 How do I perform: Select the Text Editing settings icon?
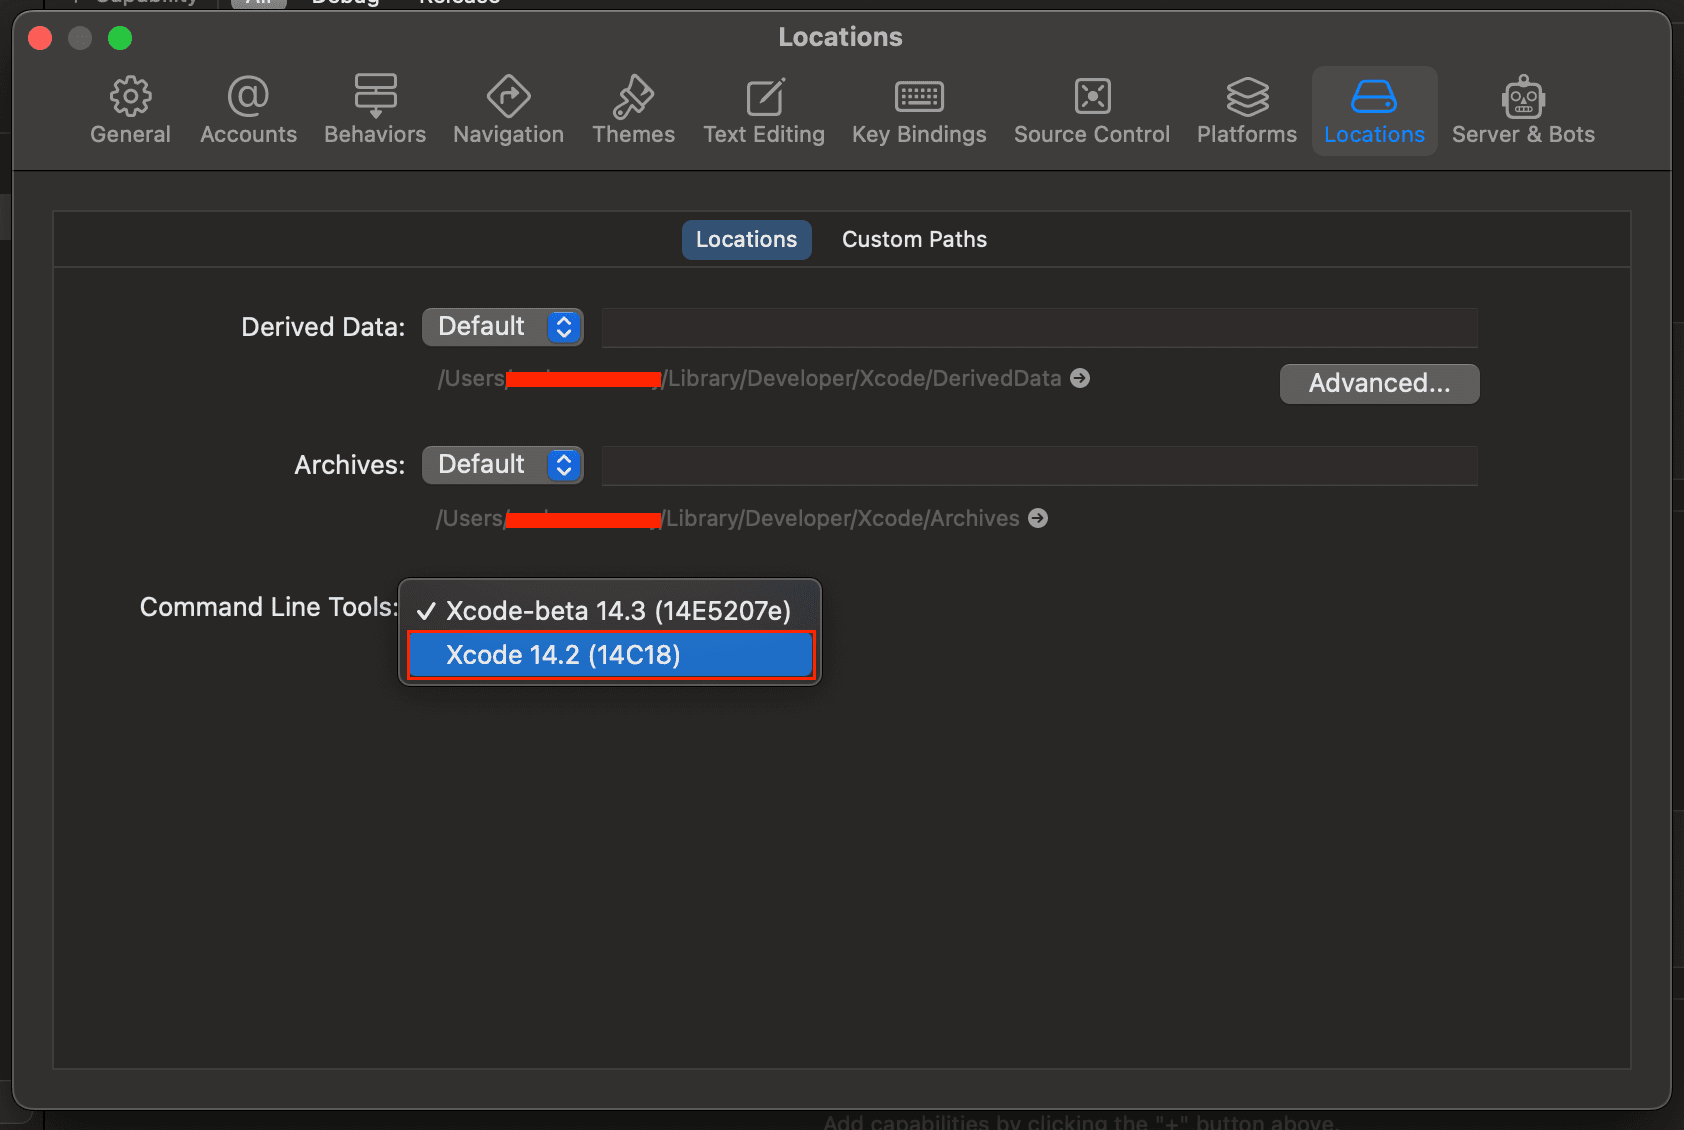click(764, 110)
